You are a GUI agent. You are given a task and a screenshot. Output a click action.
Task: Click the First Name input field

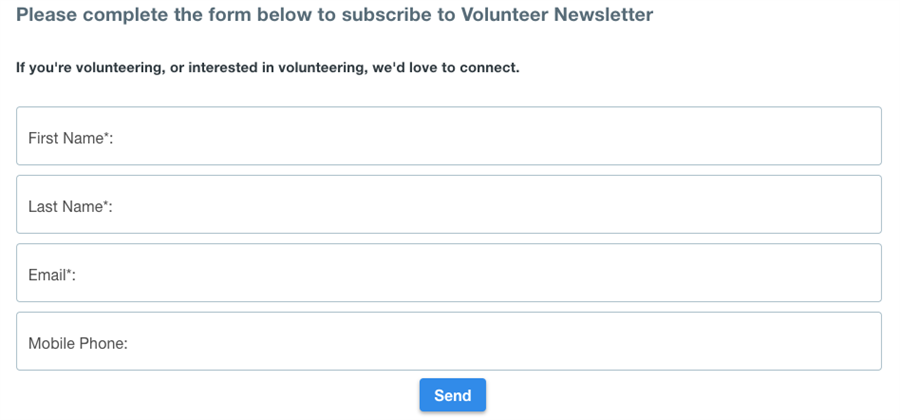(x=449, y=136)
